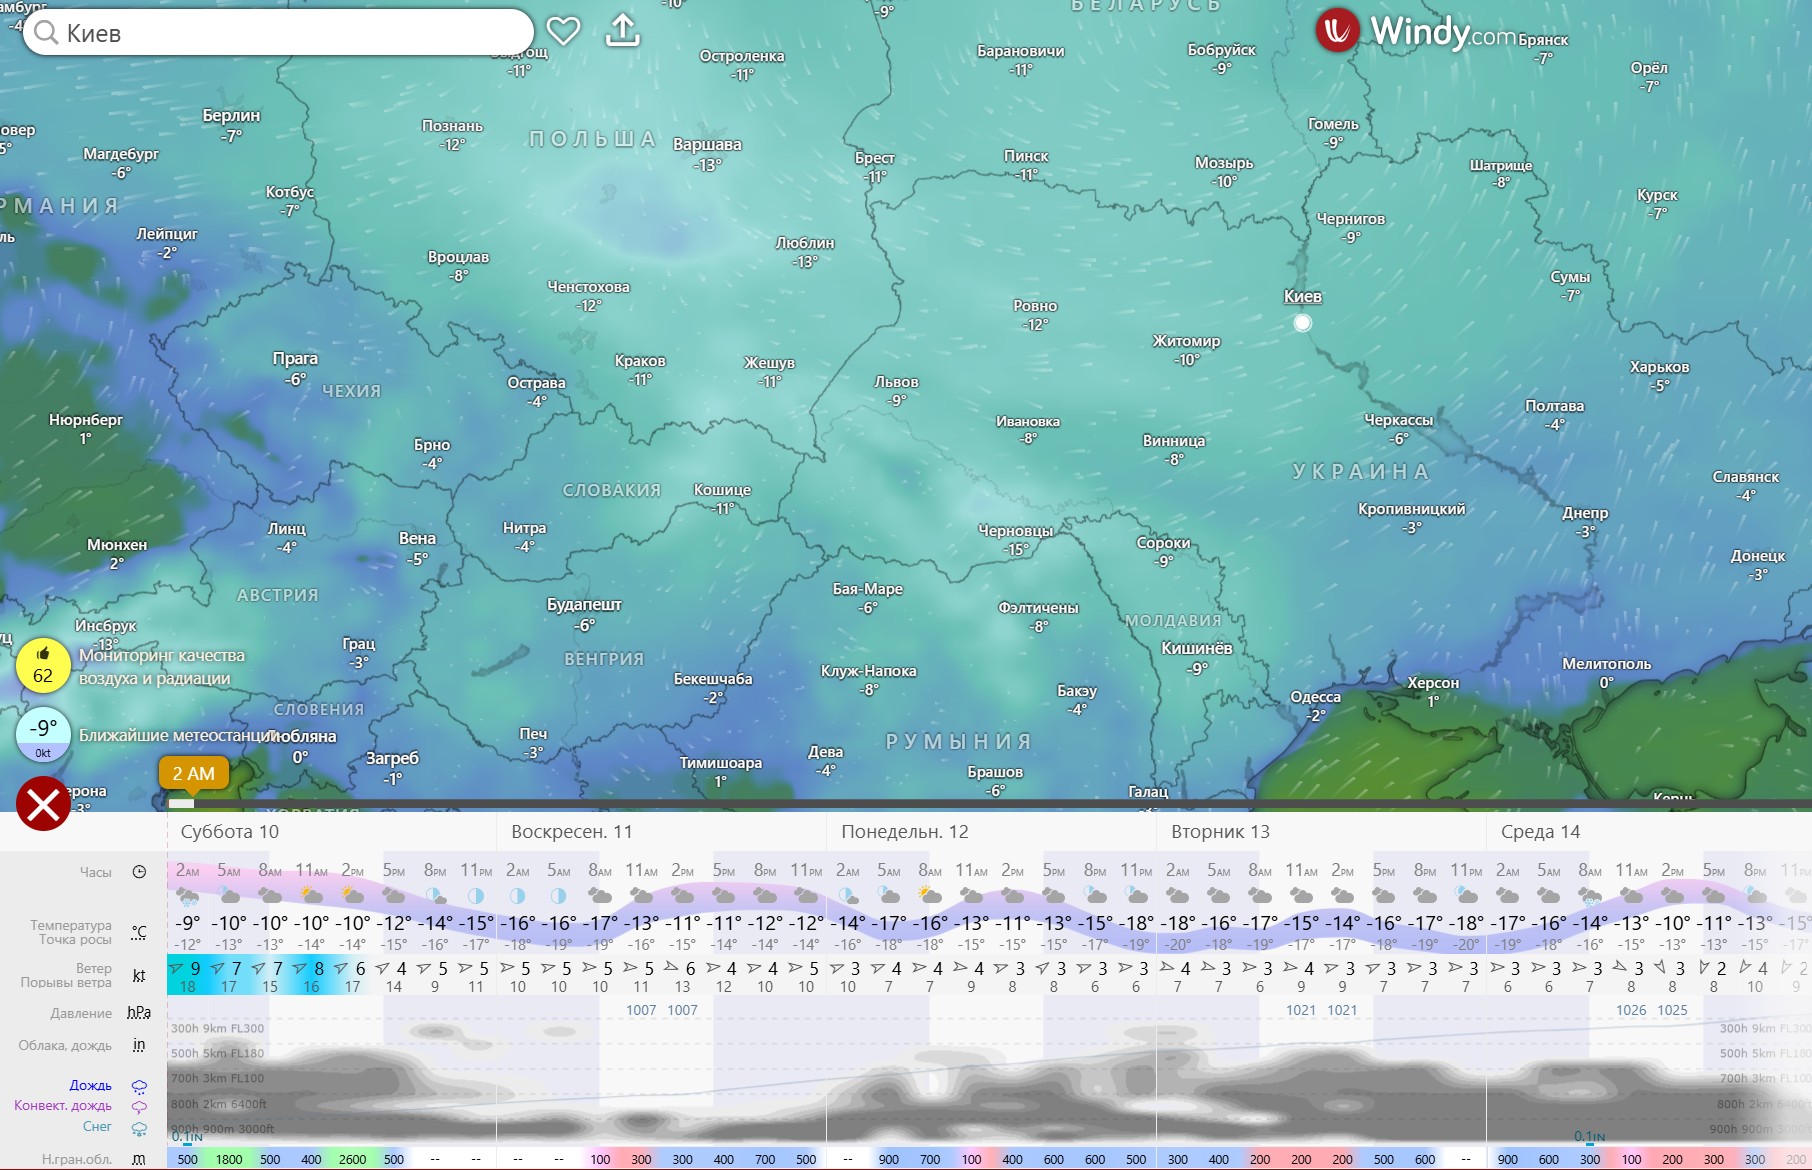1812x1170 pixels.
Task: Click the Киев search input field
Action: [x=290, y=33]
